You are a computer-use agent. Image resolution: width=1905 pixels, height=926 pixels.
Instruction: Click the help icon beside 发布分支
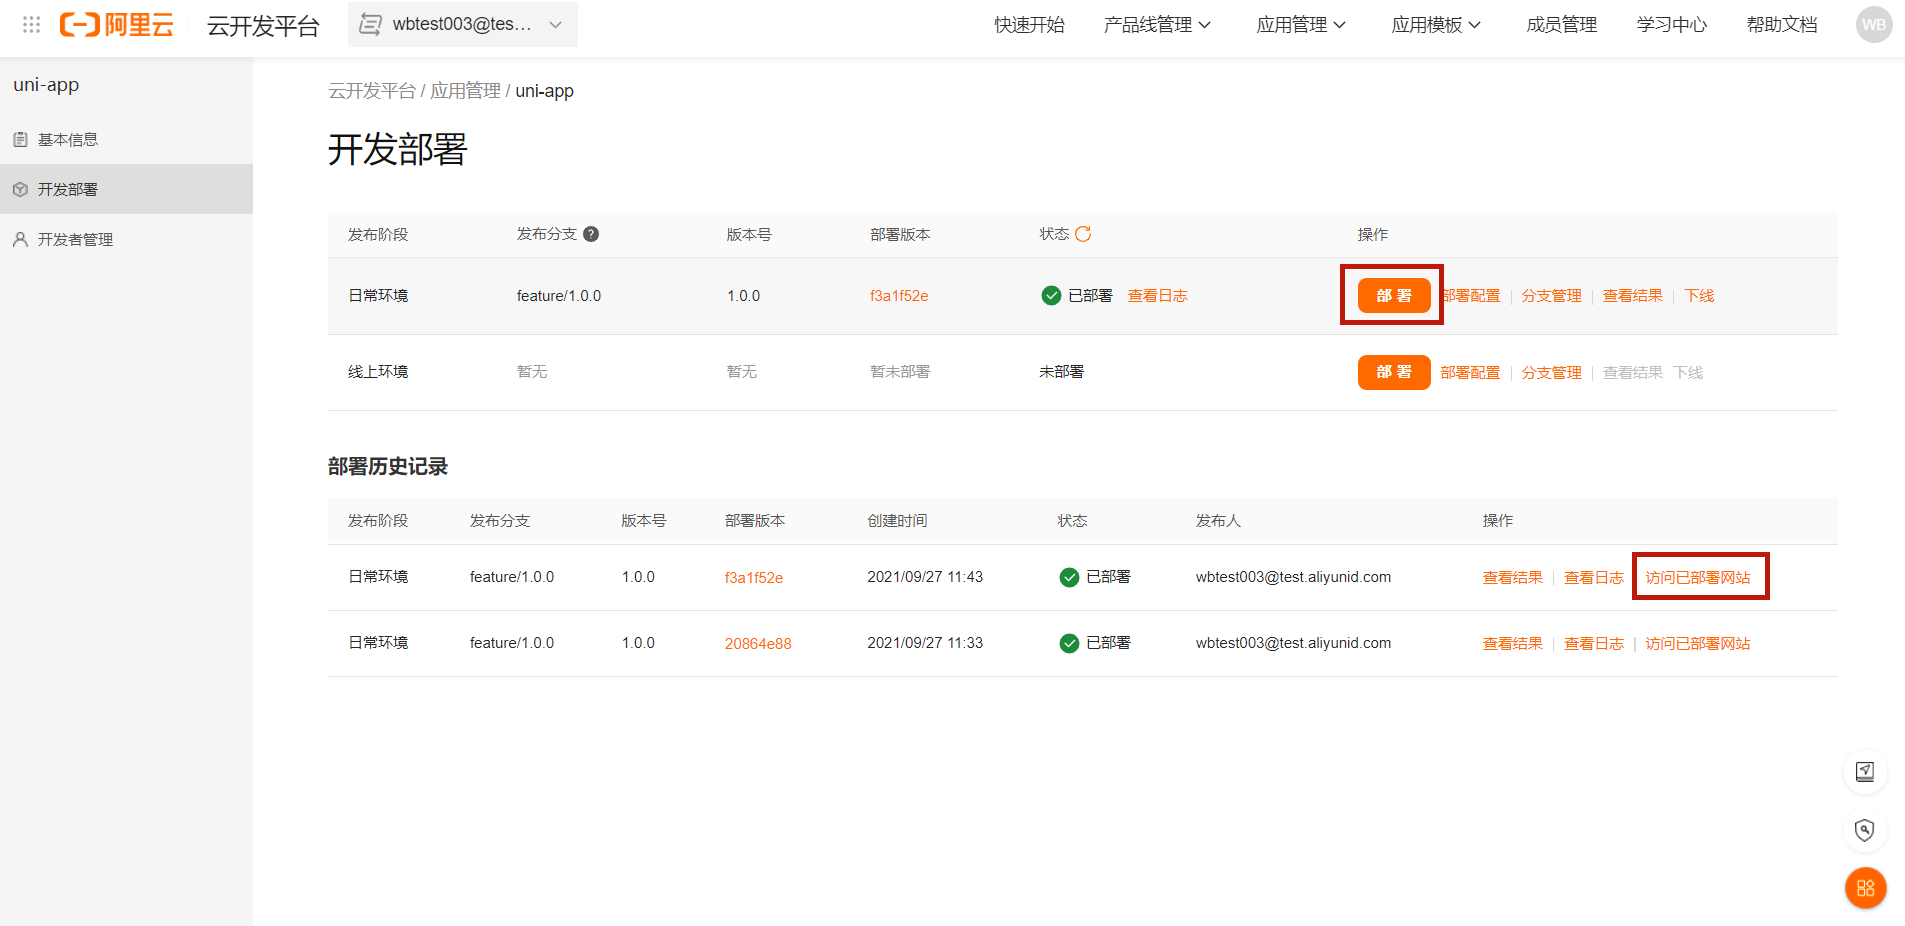coord(591,234)
